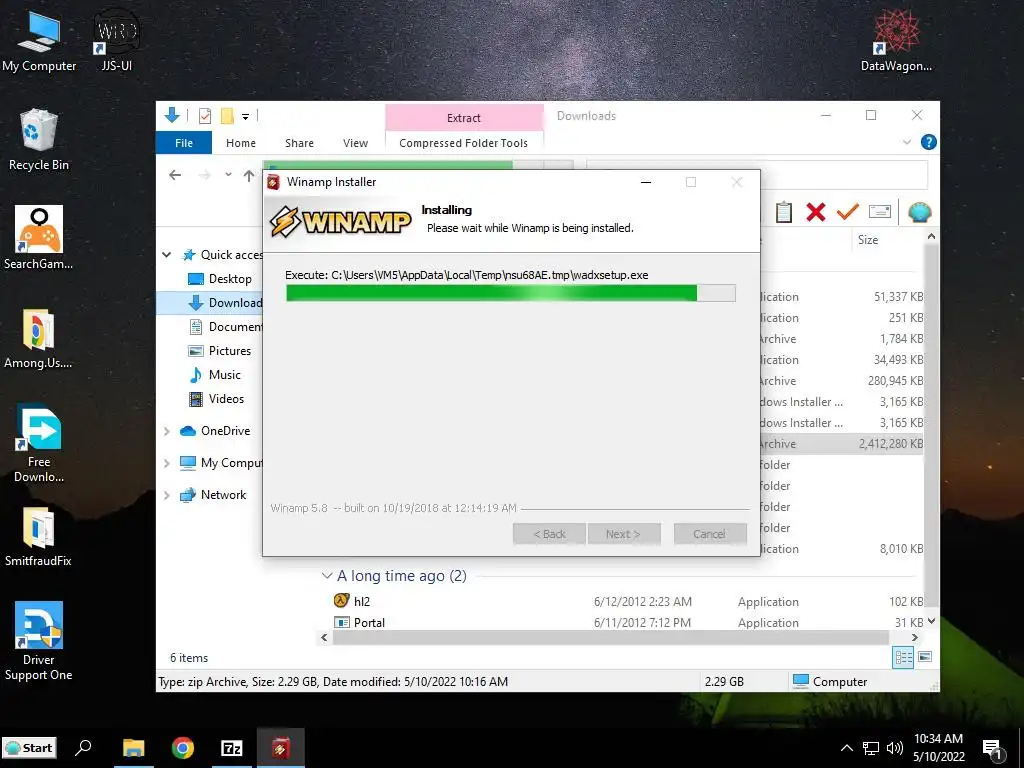Select the Portal file in the list

(x=359, y=622)
